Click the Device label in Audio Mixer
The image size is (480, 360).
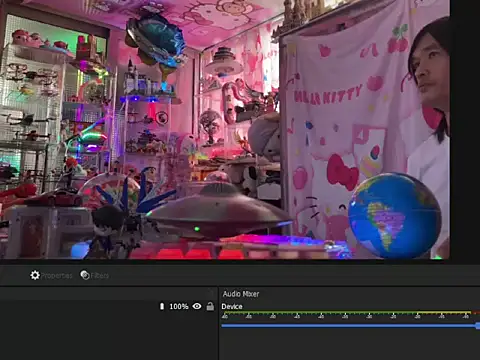click(x=232, y=306)
